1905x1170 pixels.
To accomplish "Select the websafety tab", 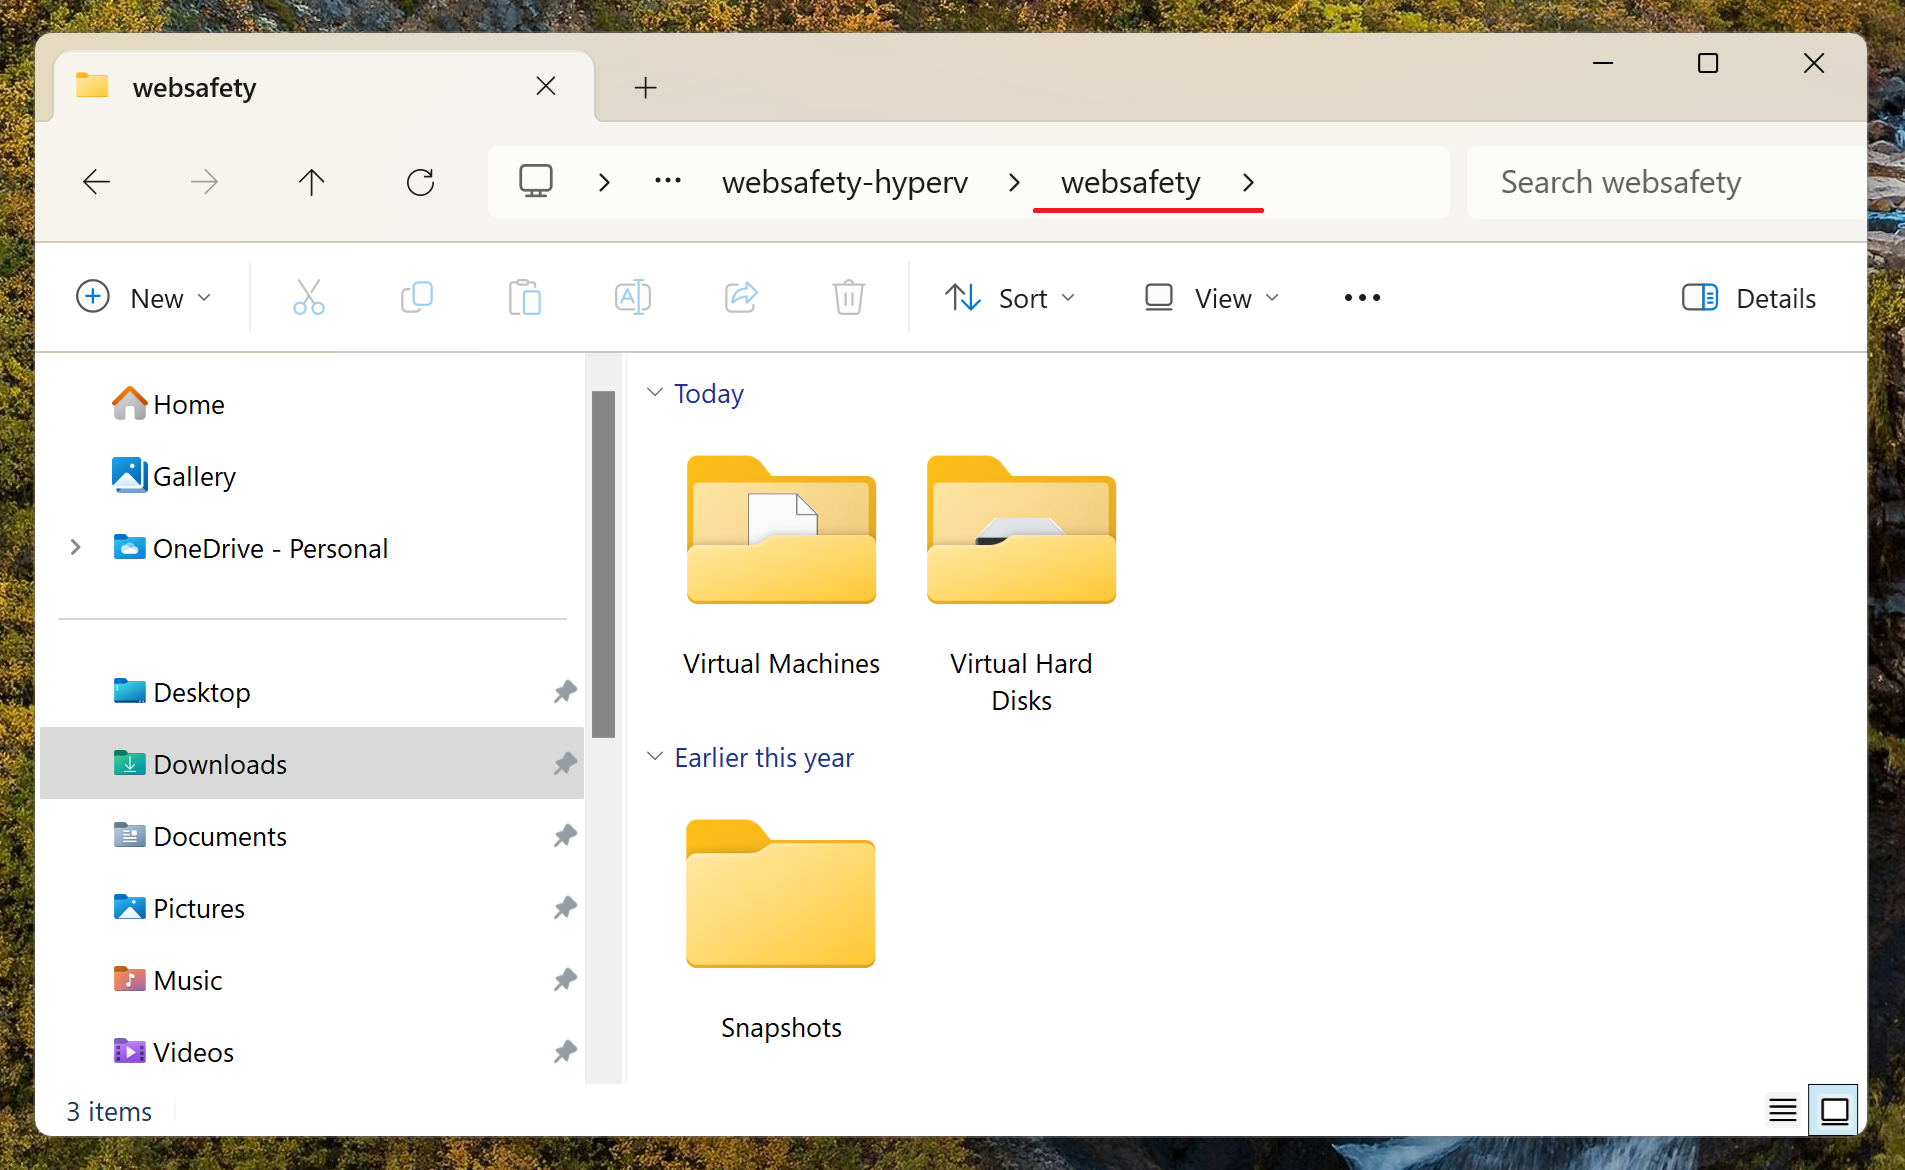I will (324, 87).
